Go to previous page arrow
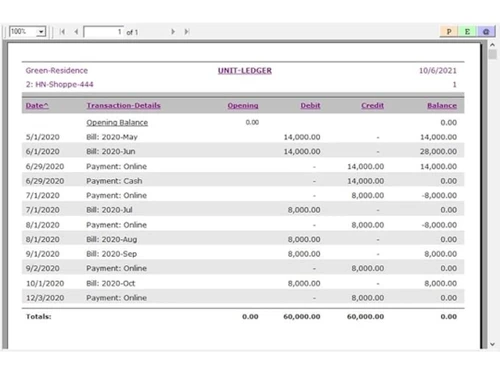Viewport: 500px width, 375px height. pyautogui.click(x=76, y=32)
